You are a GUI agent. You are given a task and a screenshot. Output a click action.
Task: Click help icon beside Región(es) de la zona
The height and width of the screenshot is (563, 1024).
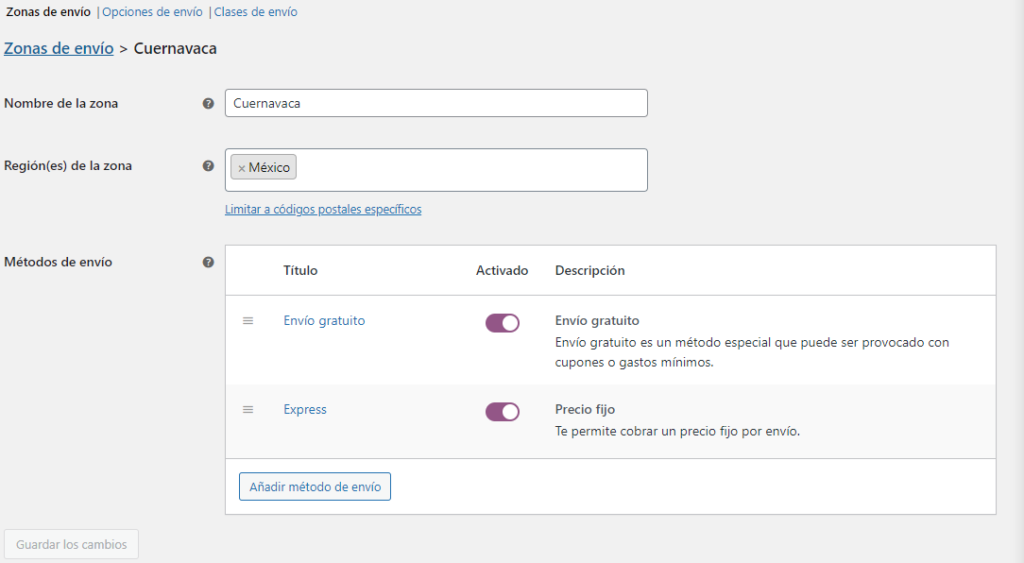click(x=208, y=166)
